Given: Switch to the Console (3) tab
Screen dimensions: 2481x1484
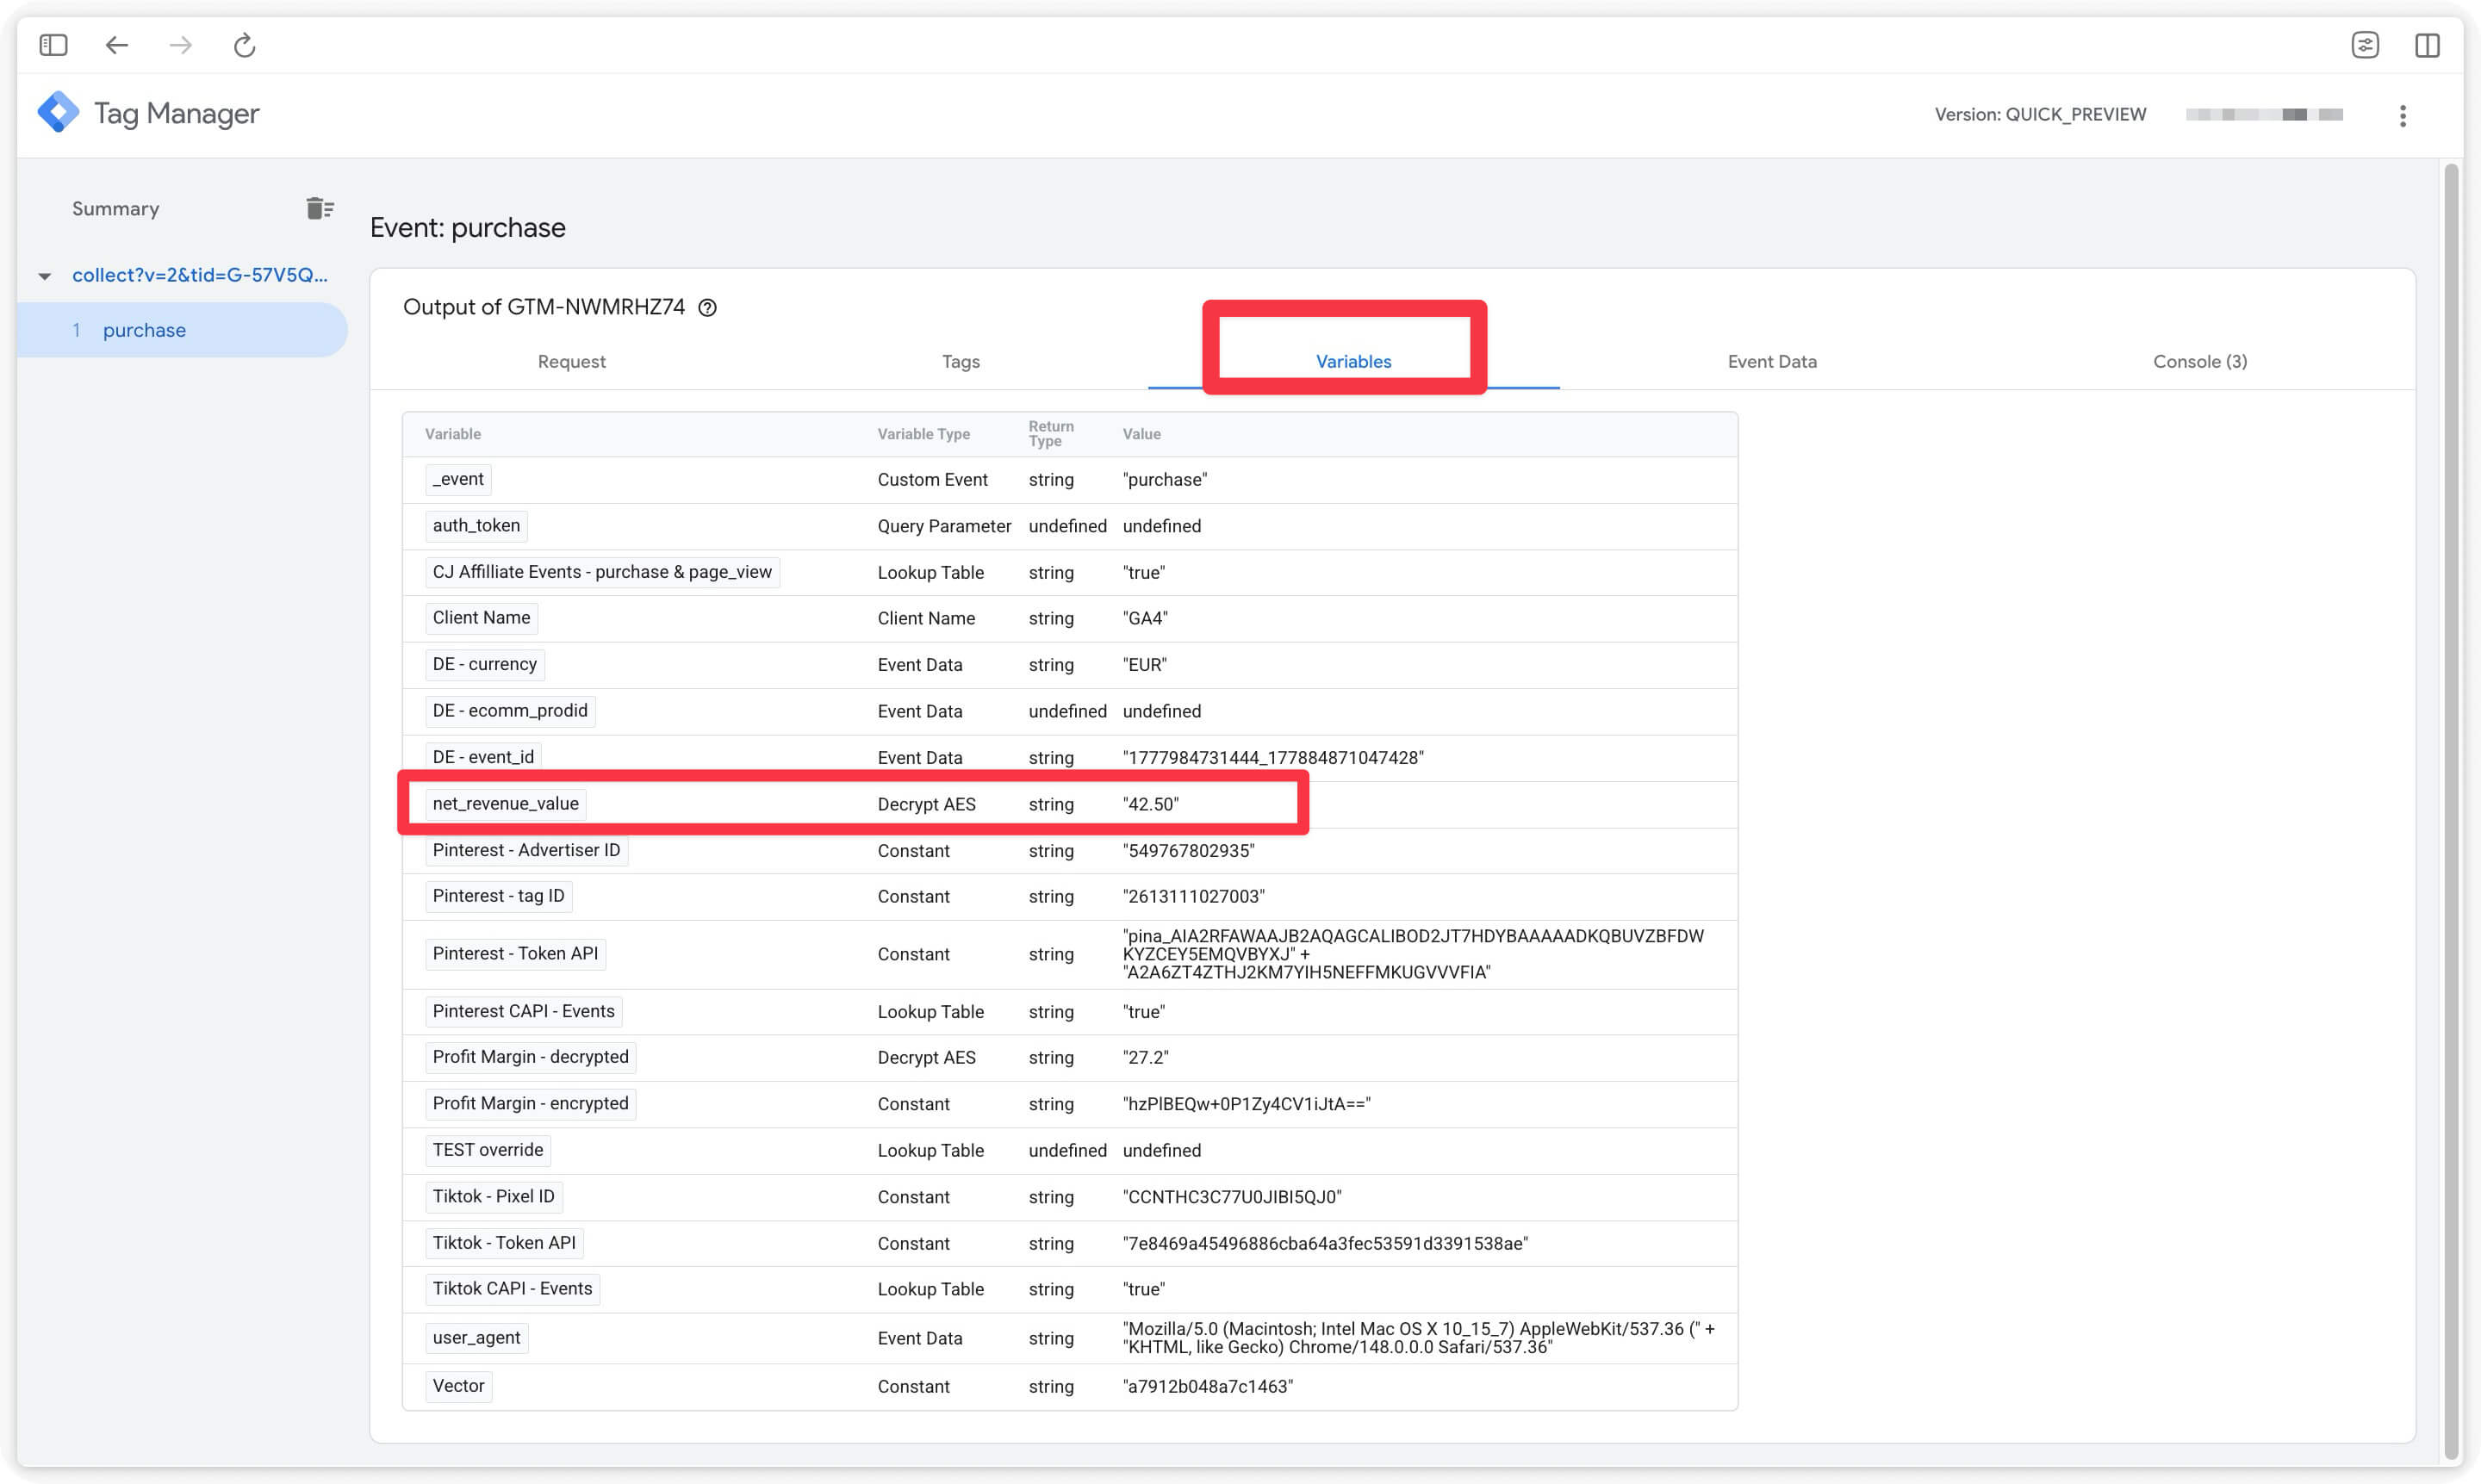Looking at the screenshot, I should 2199,362.
